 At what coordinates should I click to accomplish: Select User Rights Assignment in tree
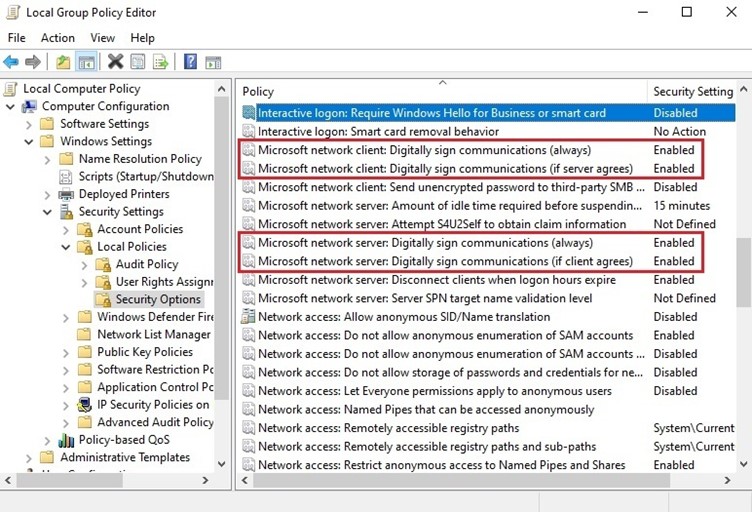164,282
